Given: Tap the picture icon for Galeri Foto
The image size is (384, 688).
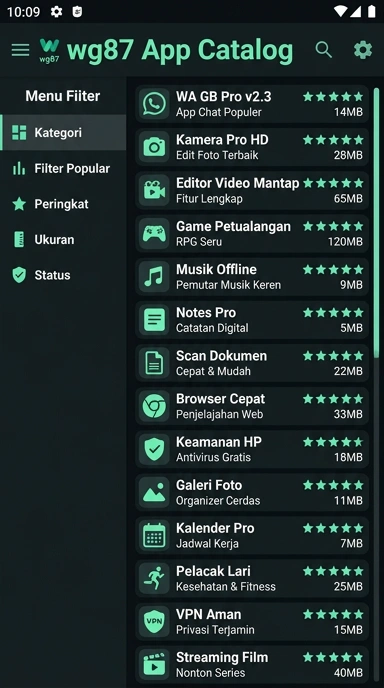Looking at the screenshot, I should click(154, 492).
